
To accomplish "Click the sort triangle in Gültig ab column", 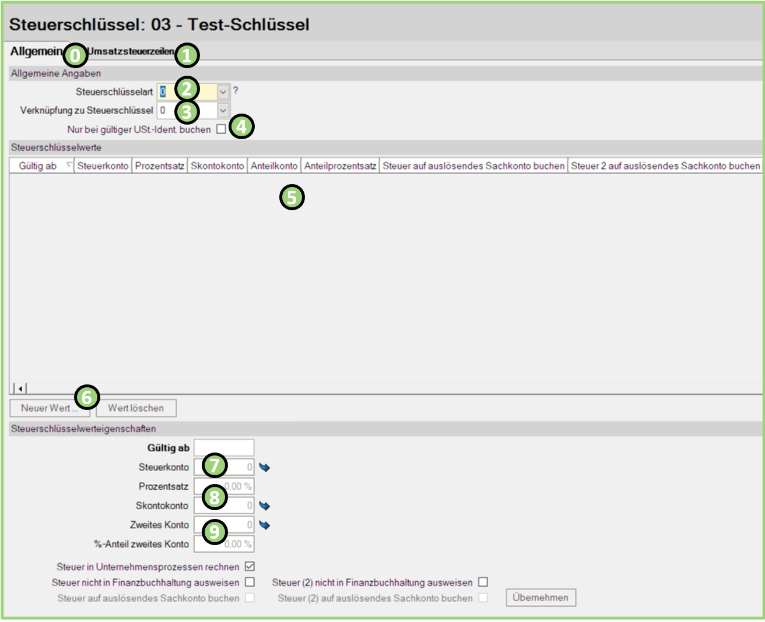I will [68, 165].
